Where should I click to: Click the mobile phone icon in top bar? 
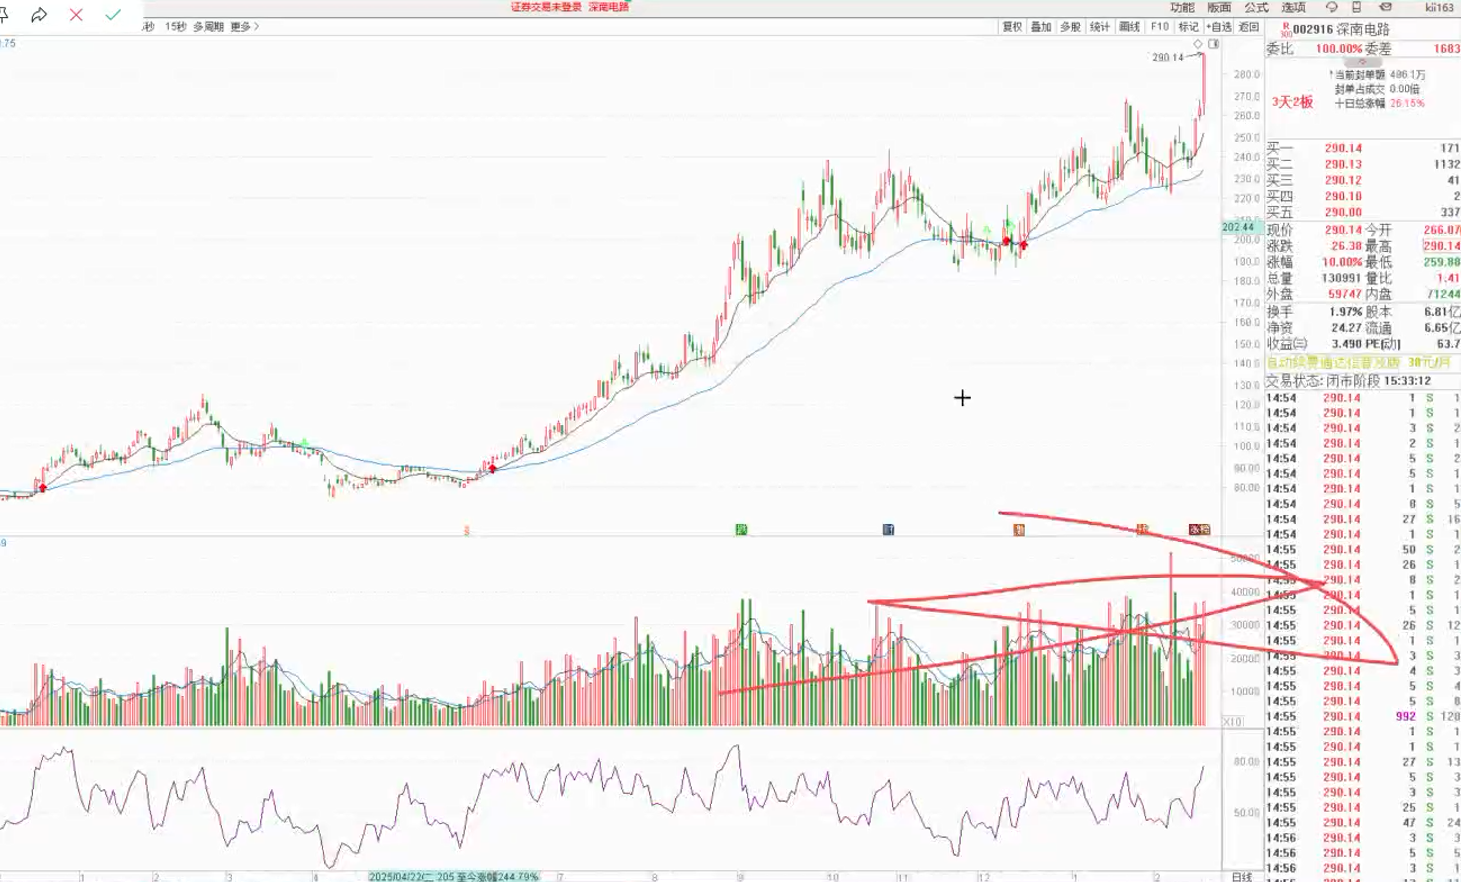tap(1357, 7)
